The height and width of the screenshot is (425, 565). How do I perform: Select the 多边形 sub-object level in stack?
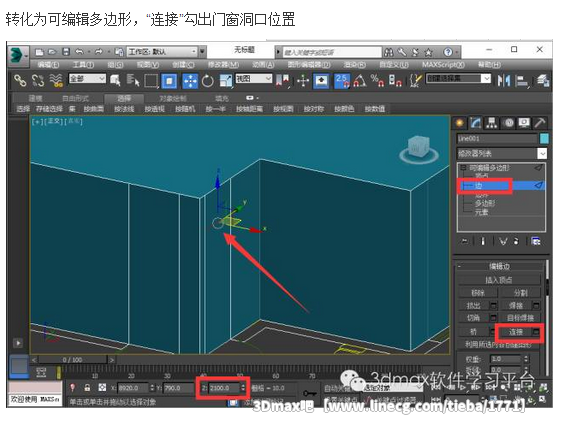coord(484,204)
